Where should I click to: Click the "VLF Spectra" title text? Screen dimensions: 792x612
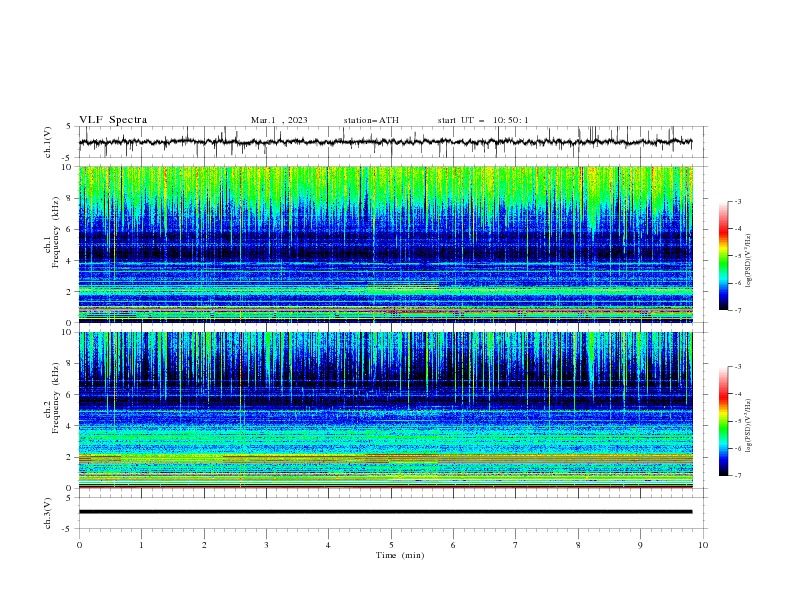click(113, 120)
